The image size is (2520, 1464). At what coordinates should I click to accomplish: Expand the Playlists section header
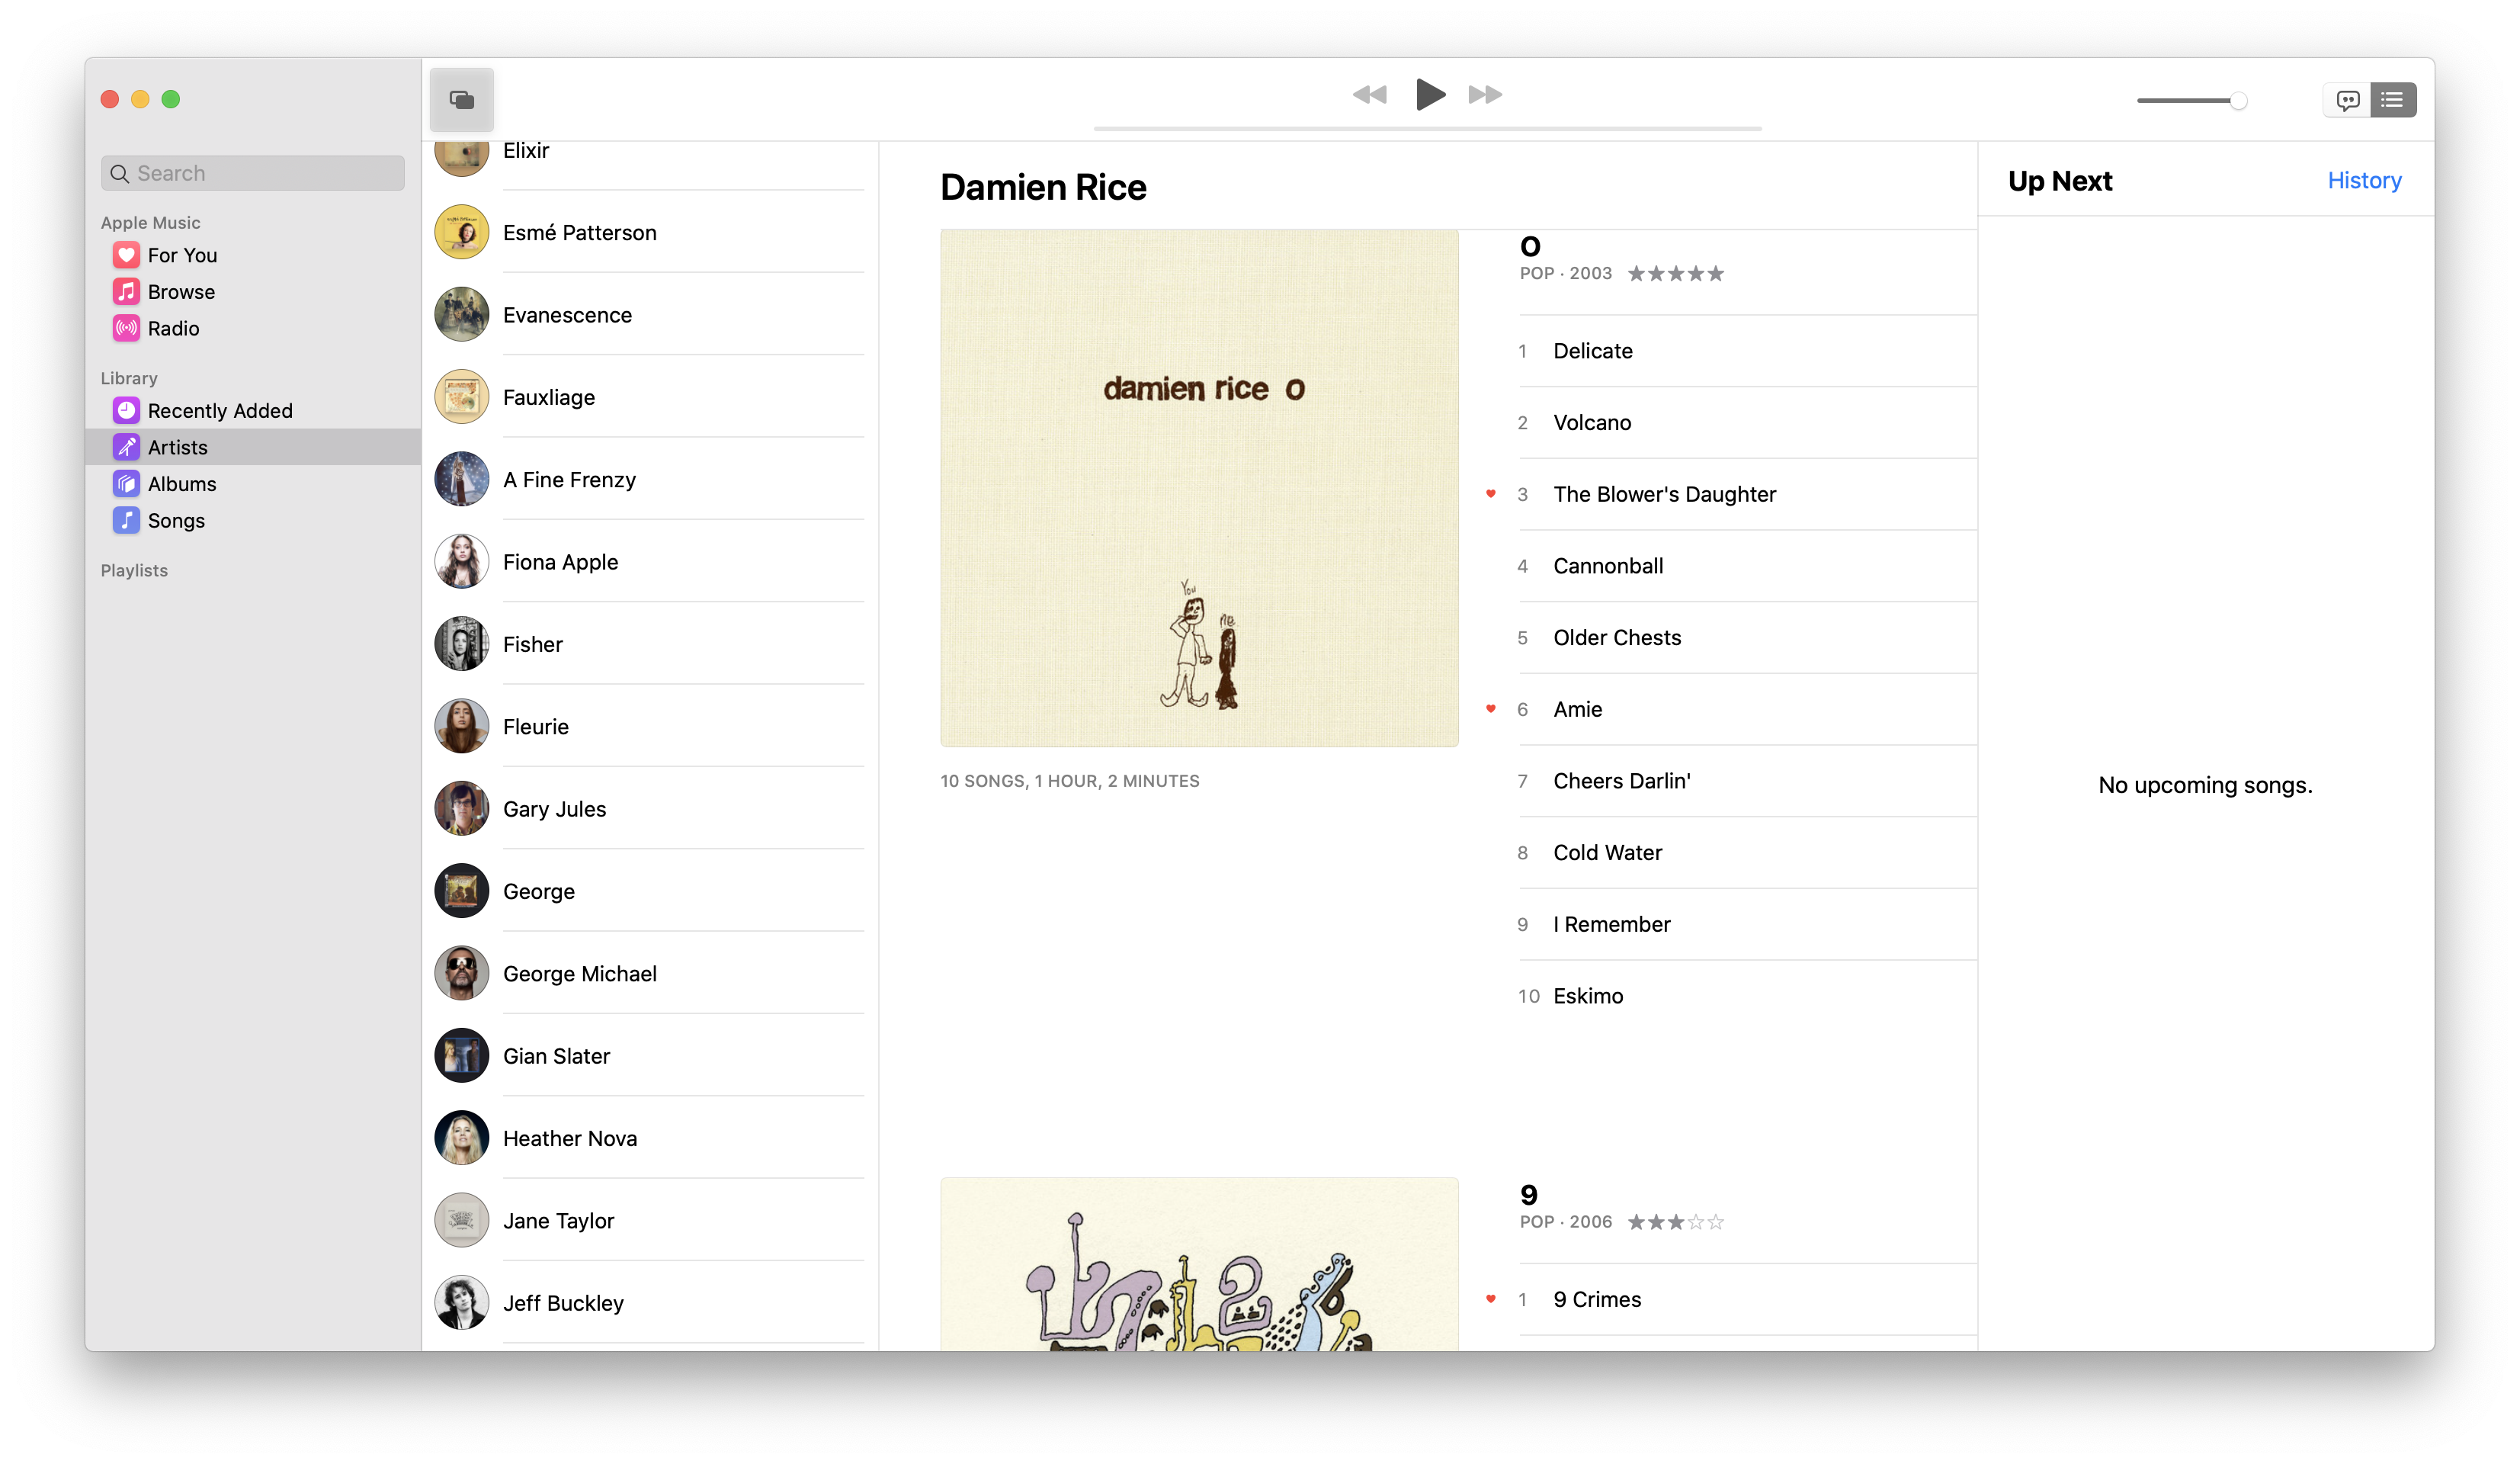coord(134,570)
